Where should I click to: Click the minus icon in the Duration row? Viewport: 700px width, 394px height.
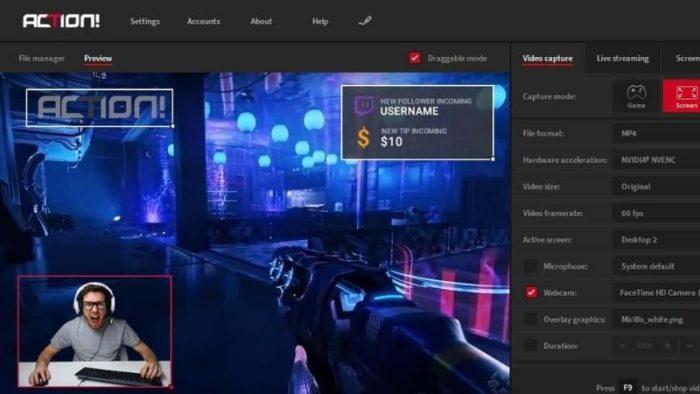621,346
